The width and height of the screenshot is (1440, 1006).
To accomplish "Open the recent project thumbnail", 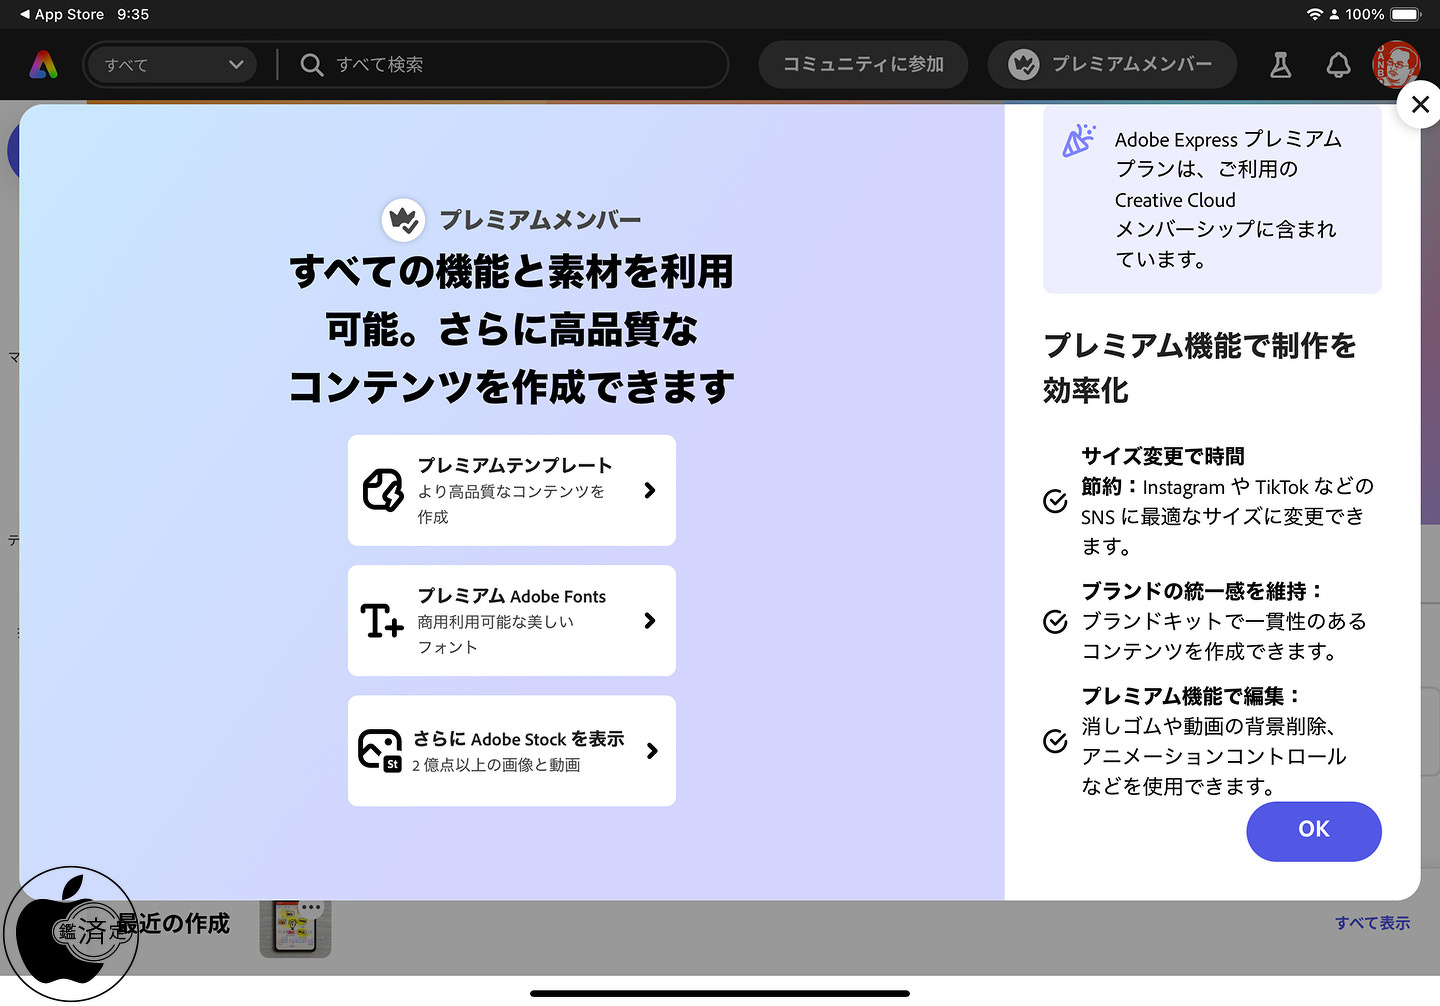I will pos(295,927).
